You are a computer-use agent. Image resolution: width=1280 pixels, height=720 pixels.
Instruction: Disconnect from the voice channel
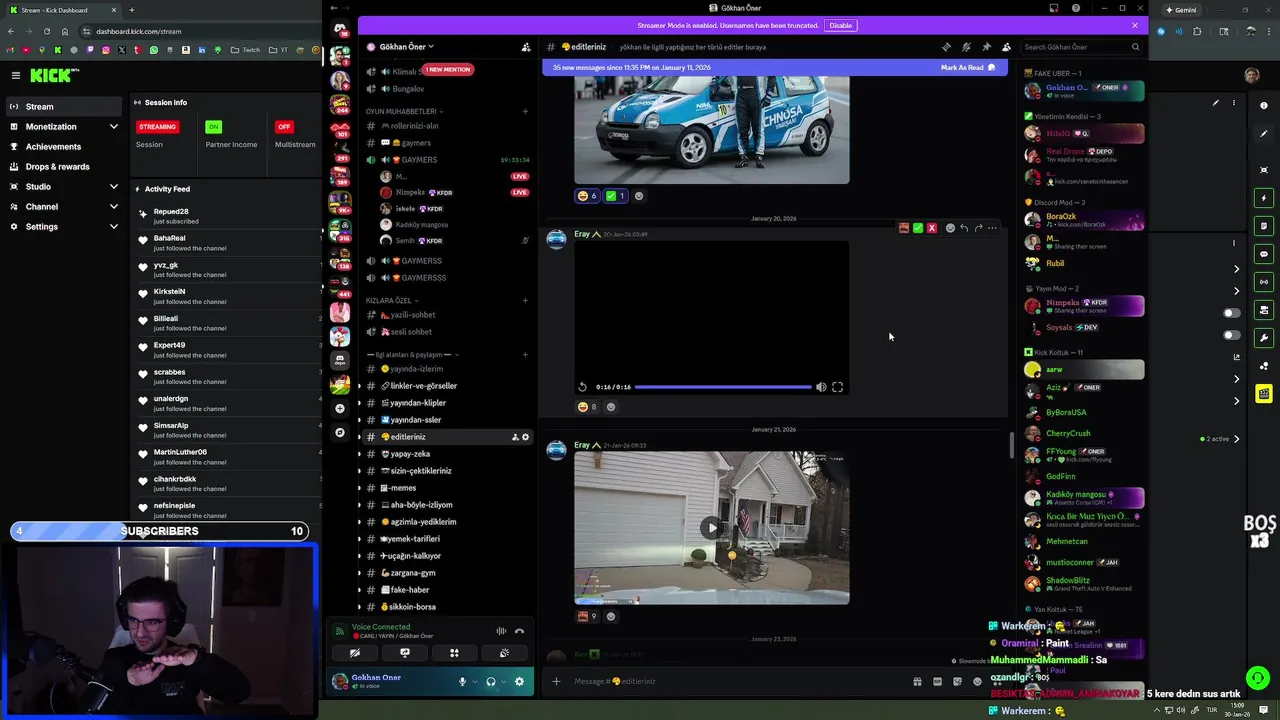pos(519,631)
